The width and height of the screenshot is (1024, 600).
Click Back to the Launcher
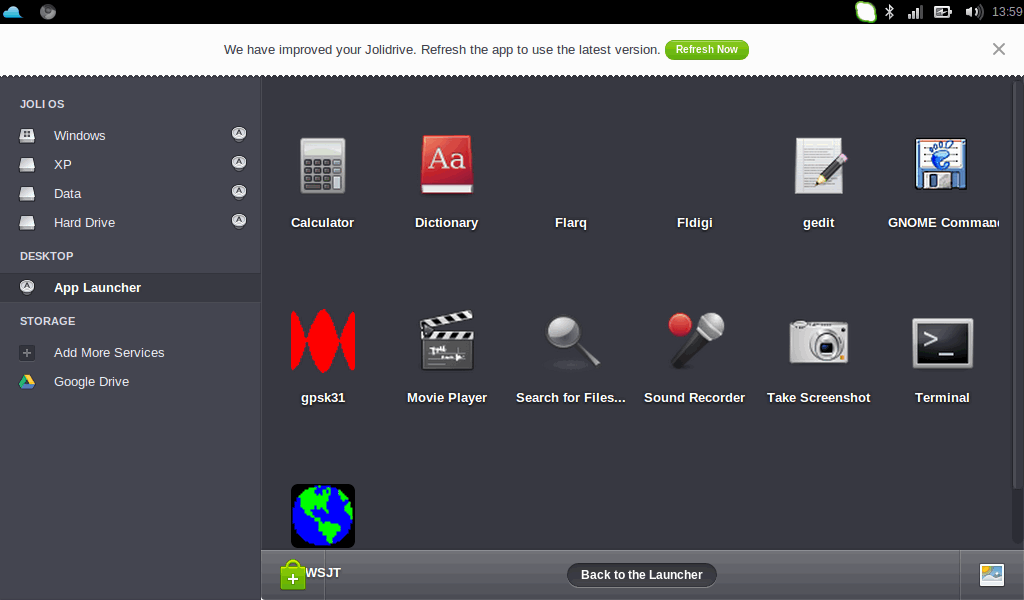tap(641, 574)
